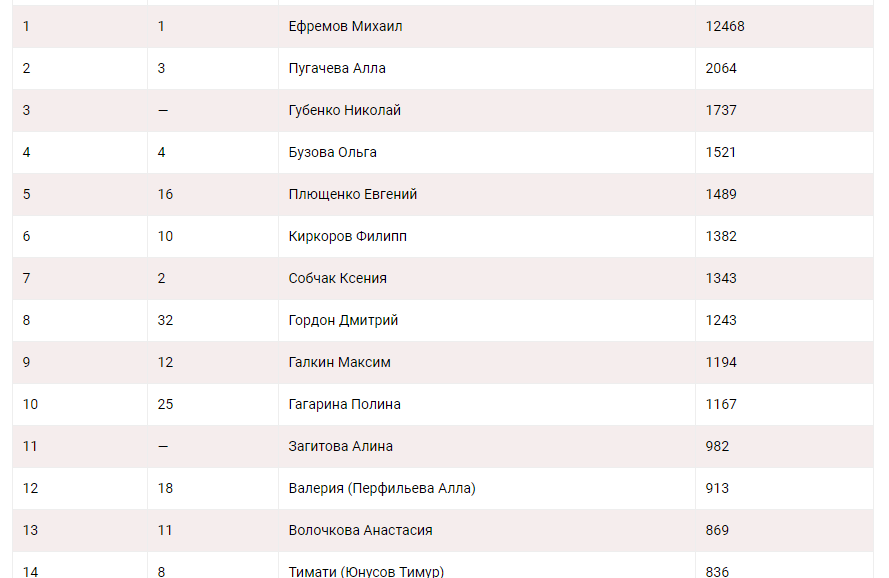The image size is (889, 578).
Task: Click on Губенко Николай in the table
Action: (344, 110)
